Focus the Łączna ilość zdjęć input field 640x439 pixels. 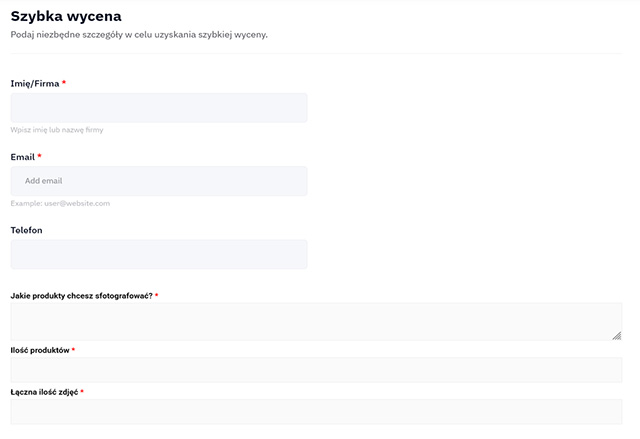315,412
